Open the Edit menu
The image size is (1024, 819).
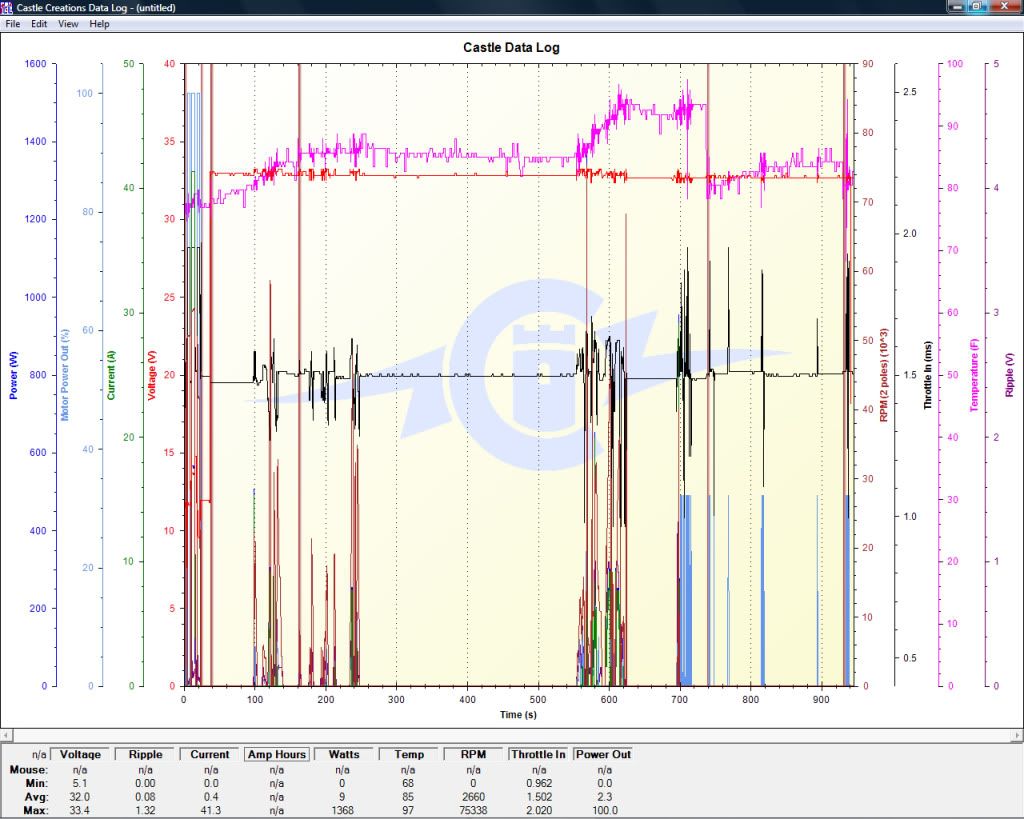point(39,23)
